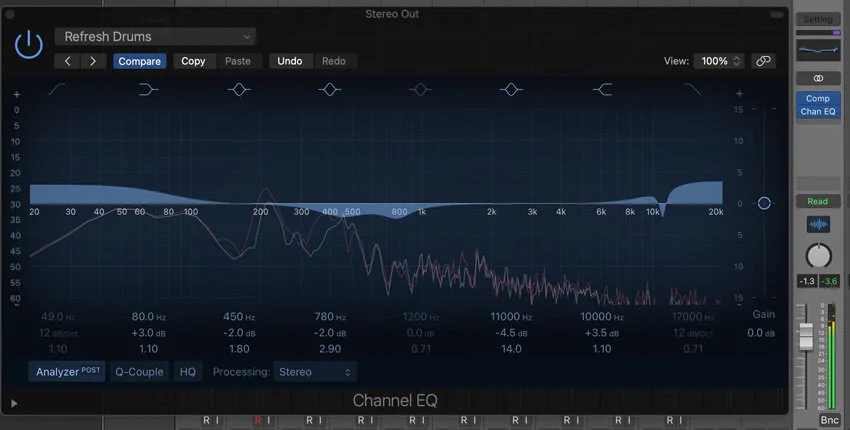This screenshot has height=430, width=850.
Task: Open the EQ thumbnail in channel strip
Action: coord(818,50)
